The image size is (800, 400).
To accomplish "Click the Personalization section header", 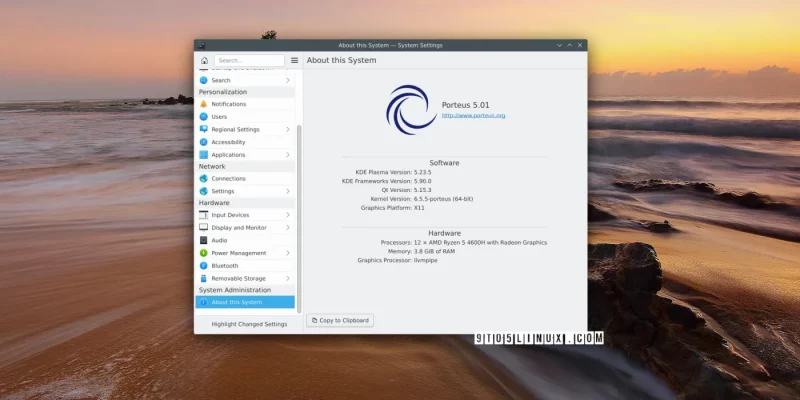I will pos(223,92).
